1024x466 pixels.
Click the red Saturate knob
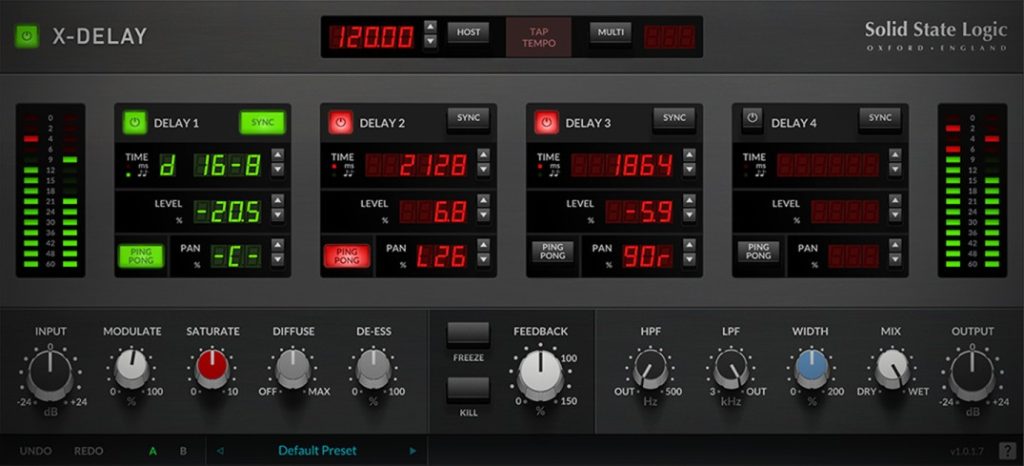tap(211, 368)
